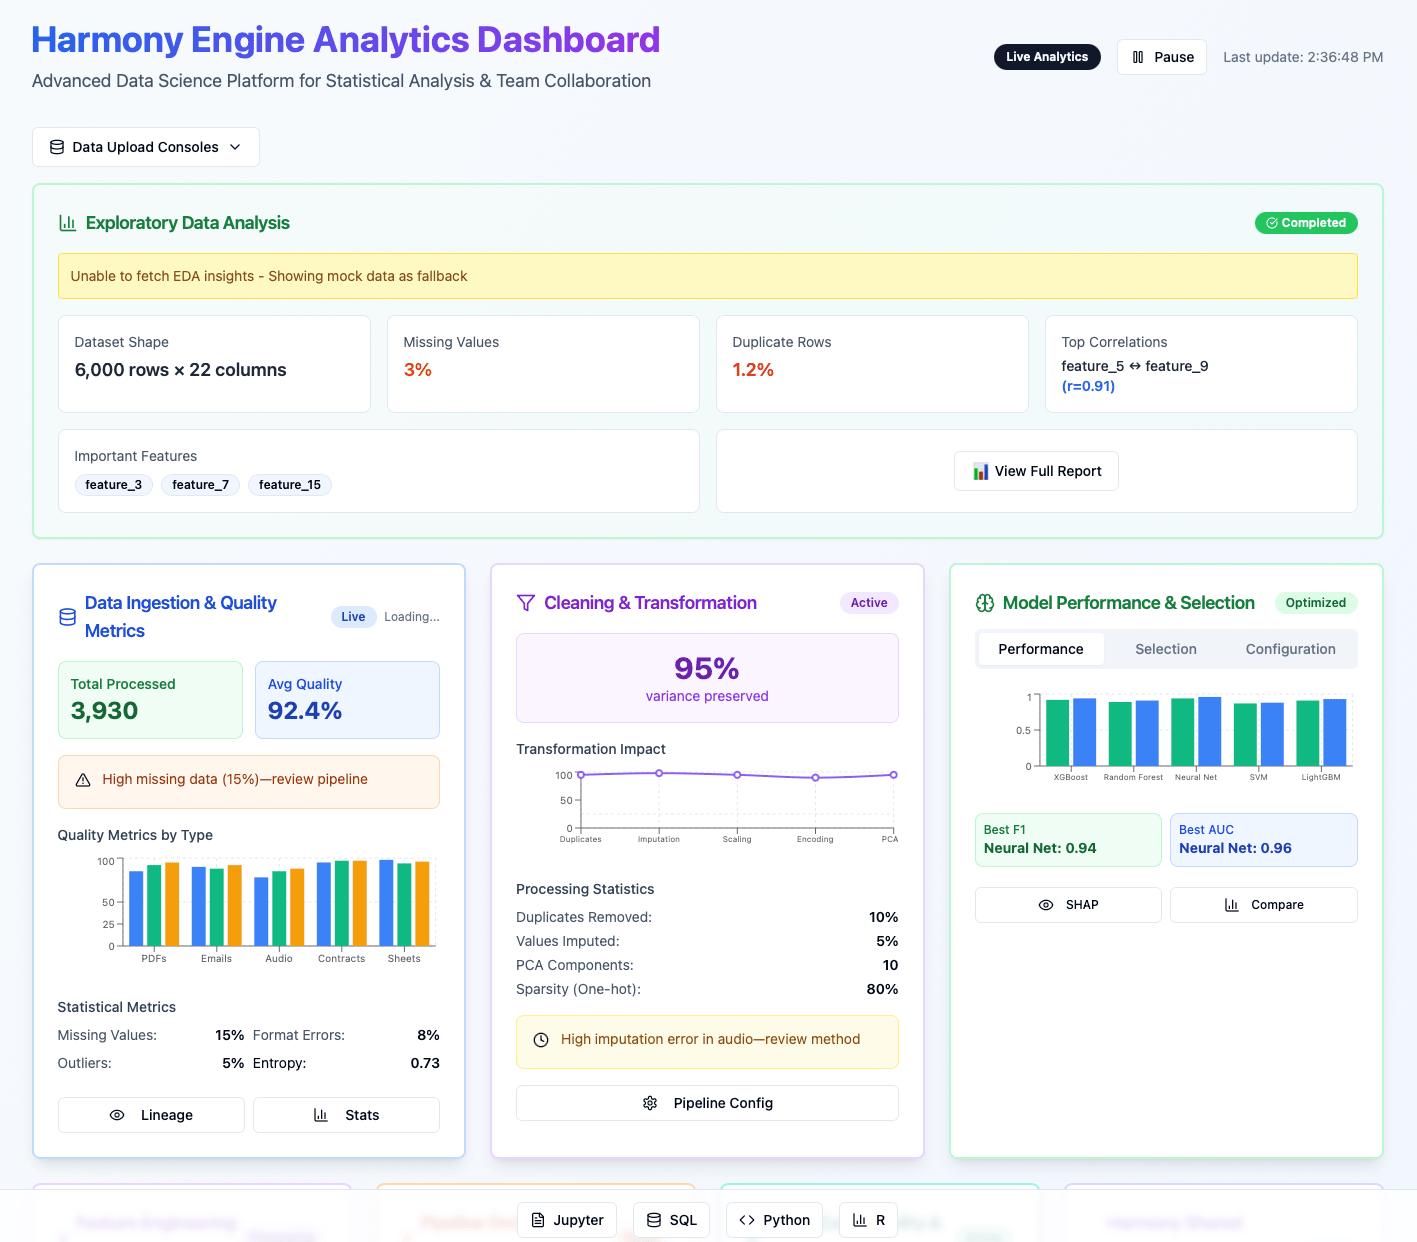1417x1242 pixels.
Task: Open the View Full Report button
Action: 1037,471
